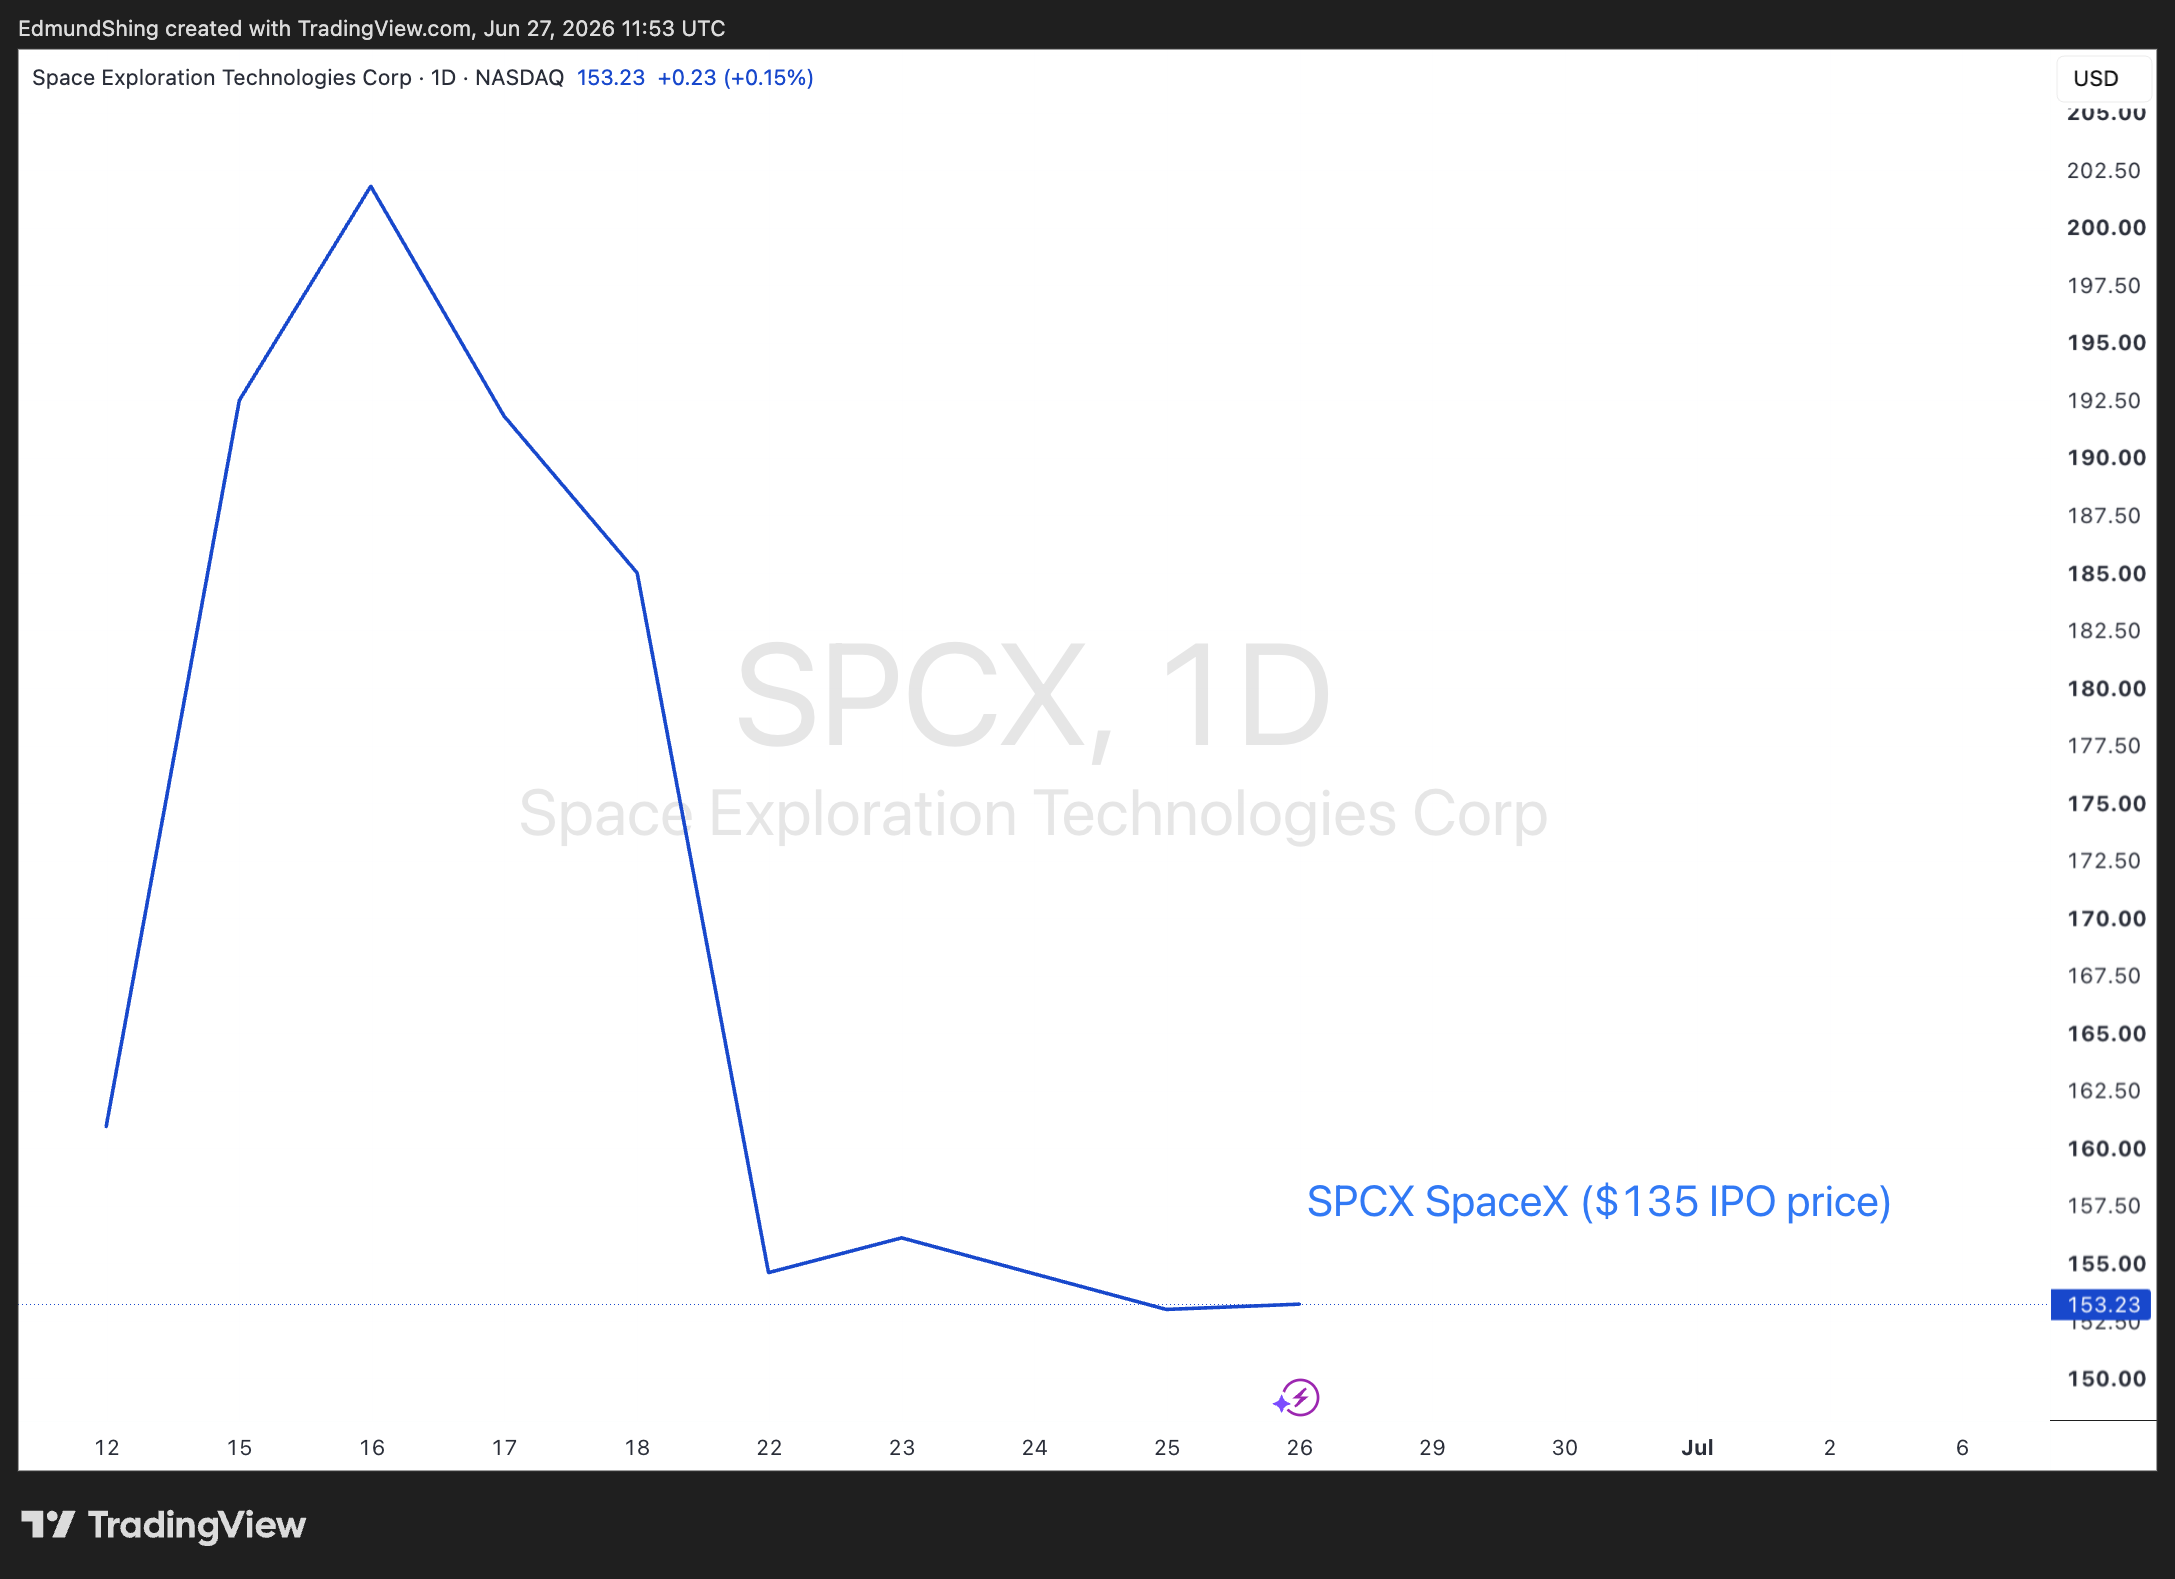The height and width of the screenshot is (1579, 2175).
Task: Click the 30 date on time axis
Action: 1564,1447
